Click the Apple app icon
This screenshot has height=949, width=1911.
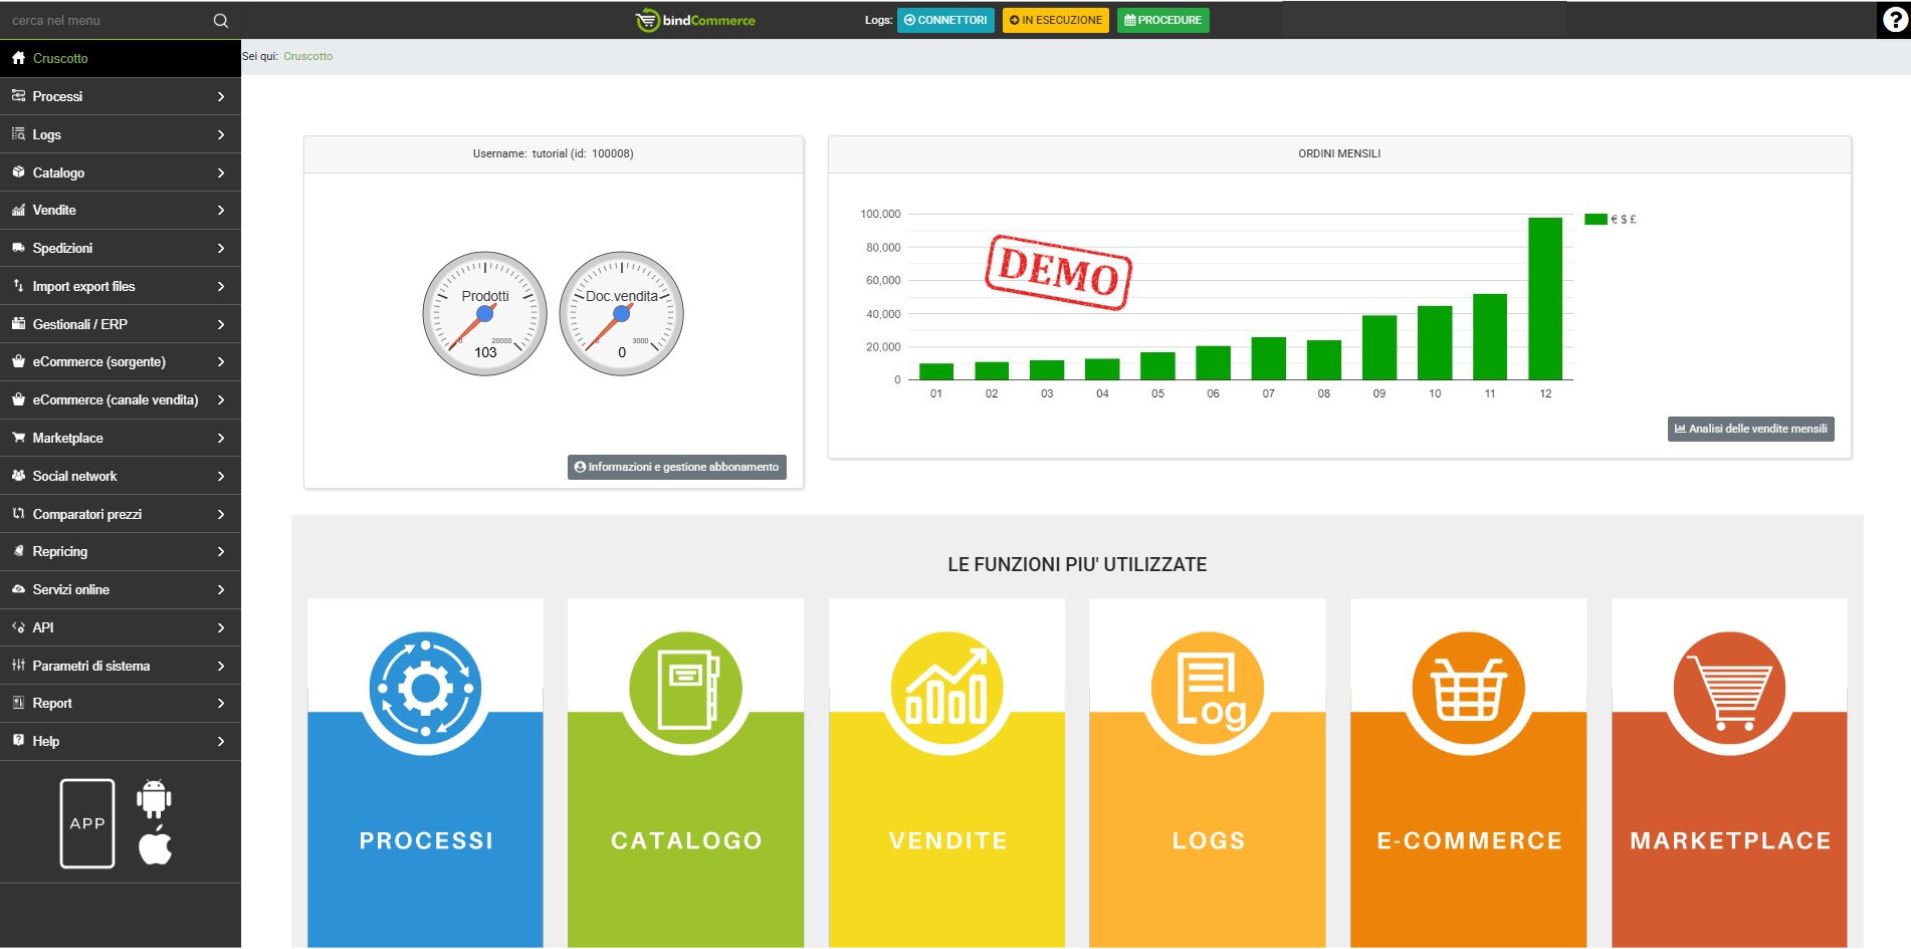[155, 846]
